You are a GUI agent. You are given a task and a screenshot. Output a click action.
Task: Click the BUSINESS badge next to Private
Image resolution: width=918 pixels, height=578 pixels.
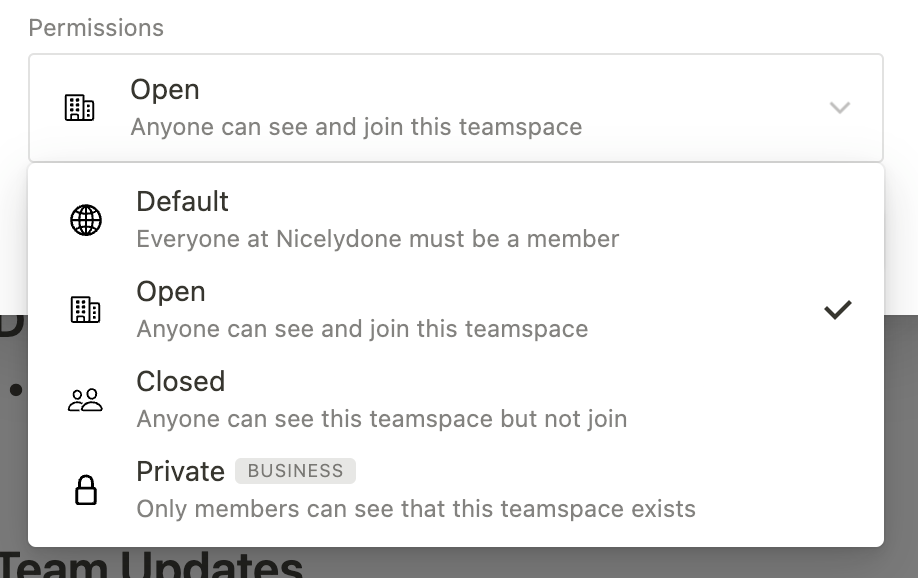pos(295,471)
